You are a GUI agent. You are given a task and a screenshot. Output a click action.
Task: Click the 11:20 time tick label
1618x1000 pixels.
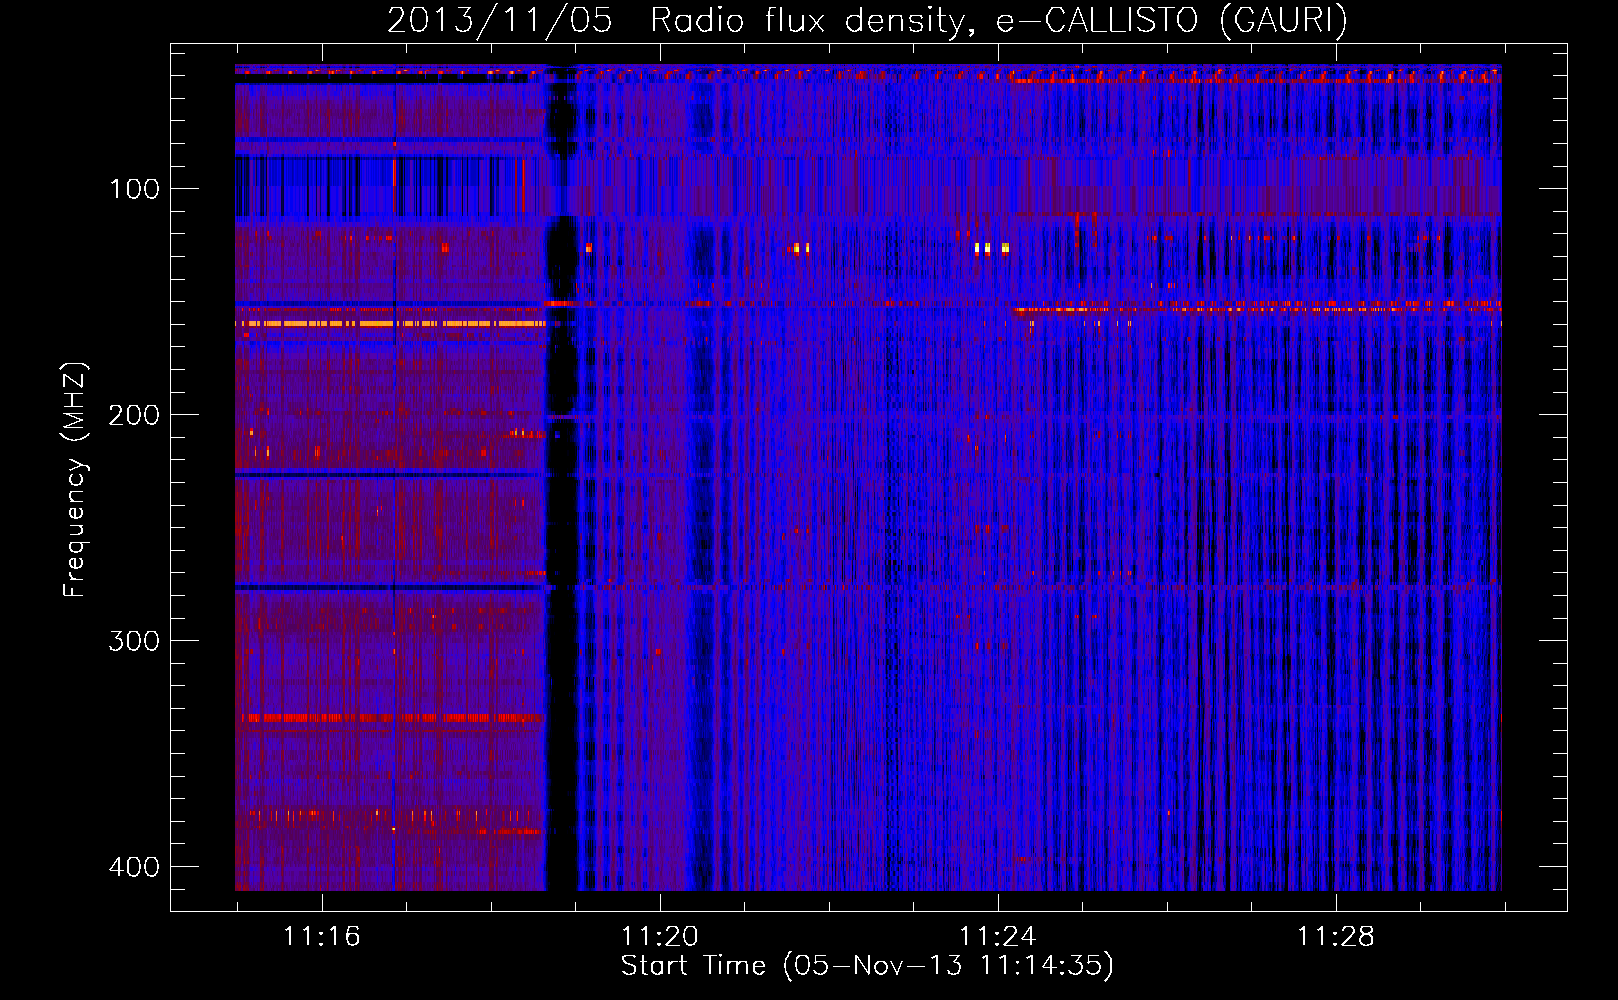tap(659, 937)
